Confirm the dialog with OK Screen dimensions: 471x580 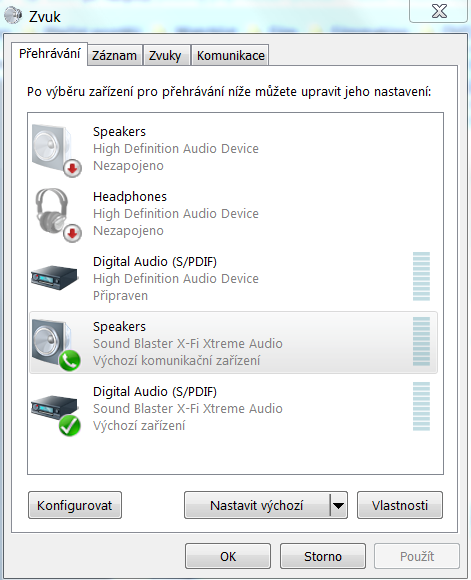point(228,556)
